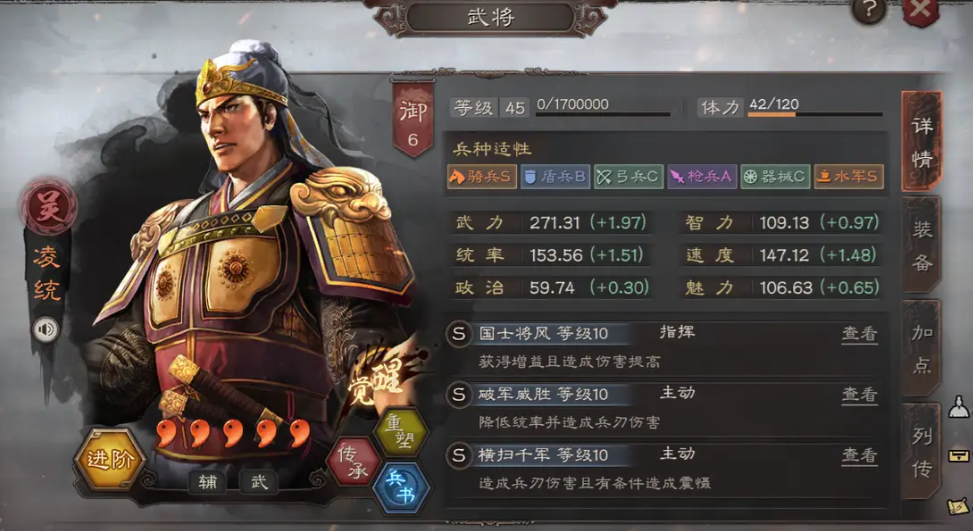Switch to the 加点 side tab

[921, 349]
